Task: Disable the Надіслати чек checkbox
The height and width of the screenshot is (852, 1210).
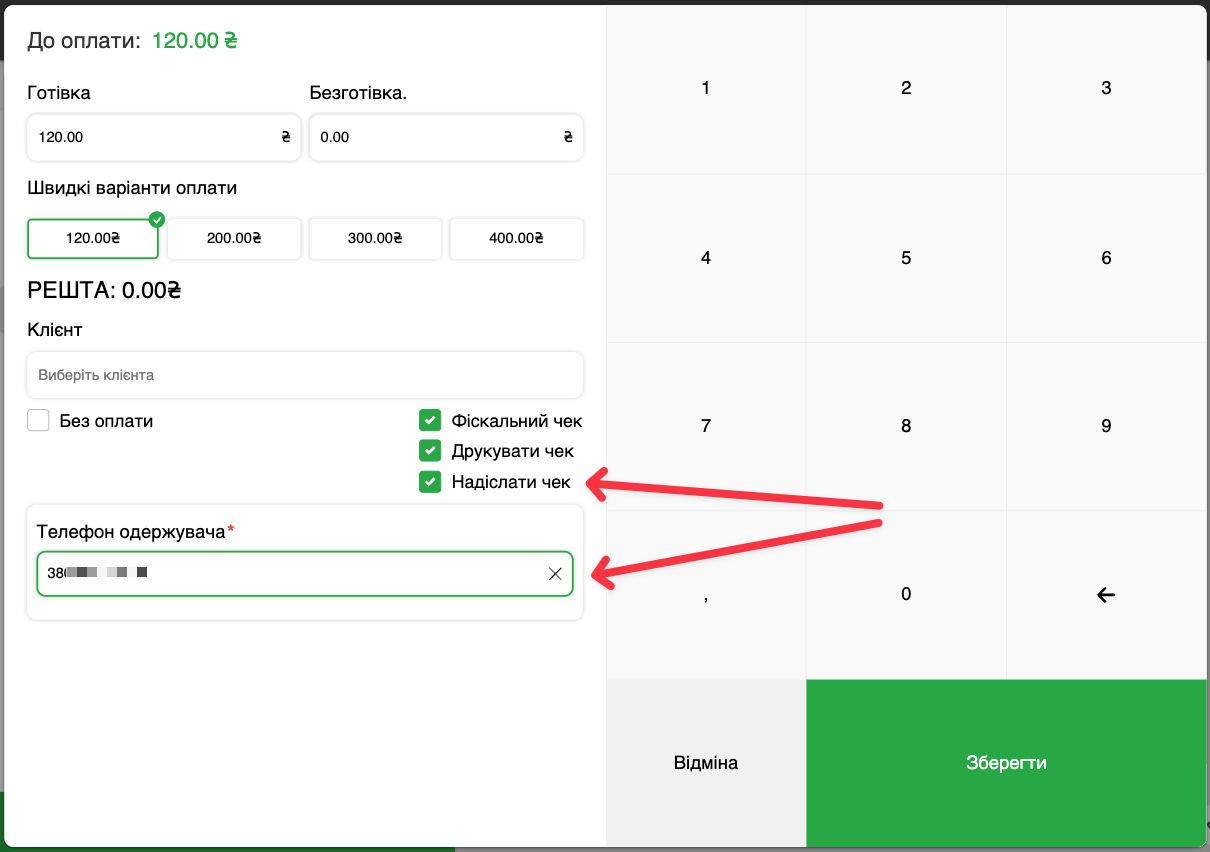Action: [x=430, y=482]
